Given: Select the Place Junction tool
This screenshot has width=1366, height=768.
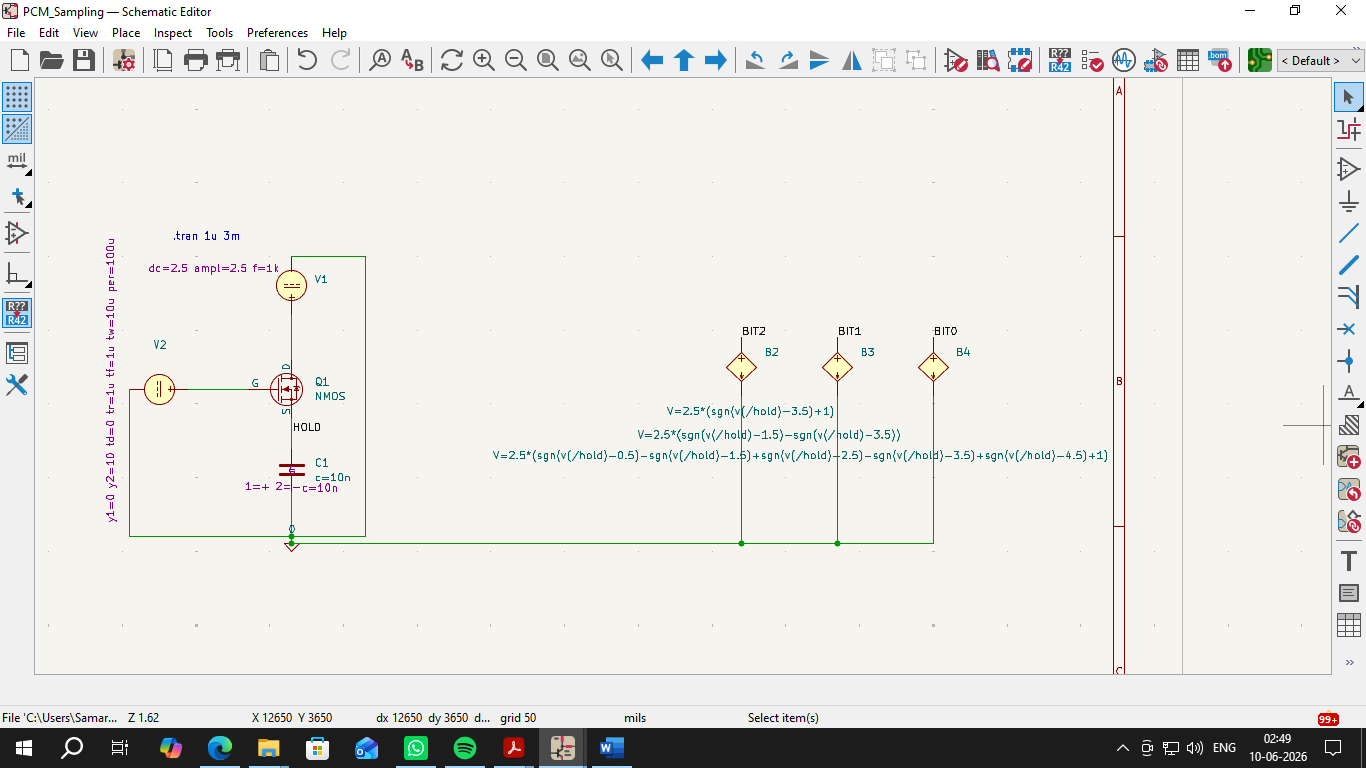Looking at the screenshot, I should pyautogui.click(x=1349, y=361).
